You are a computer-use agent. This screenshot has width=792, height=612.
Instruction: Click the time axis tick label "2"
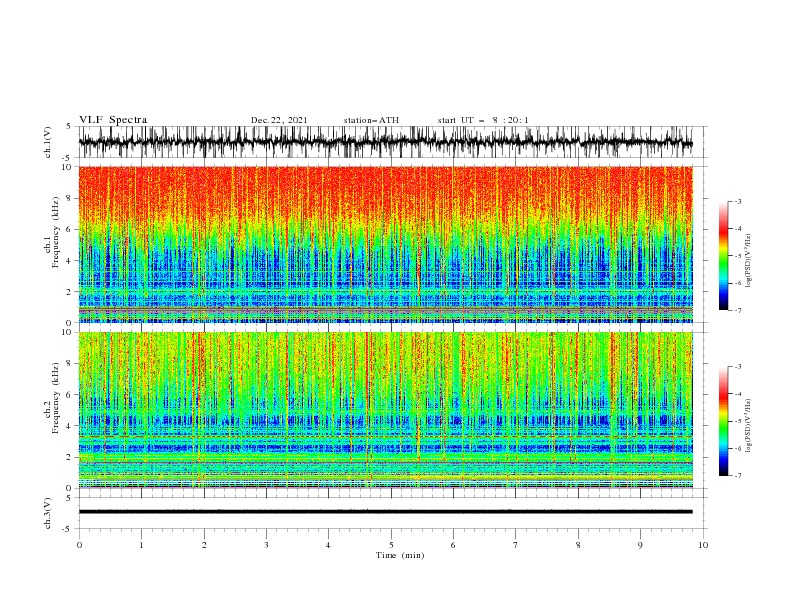pyautogui.click(x=204, y=545)
